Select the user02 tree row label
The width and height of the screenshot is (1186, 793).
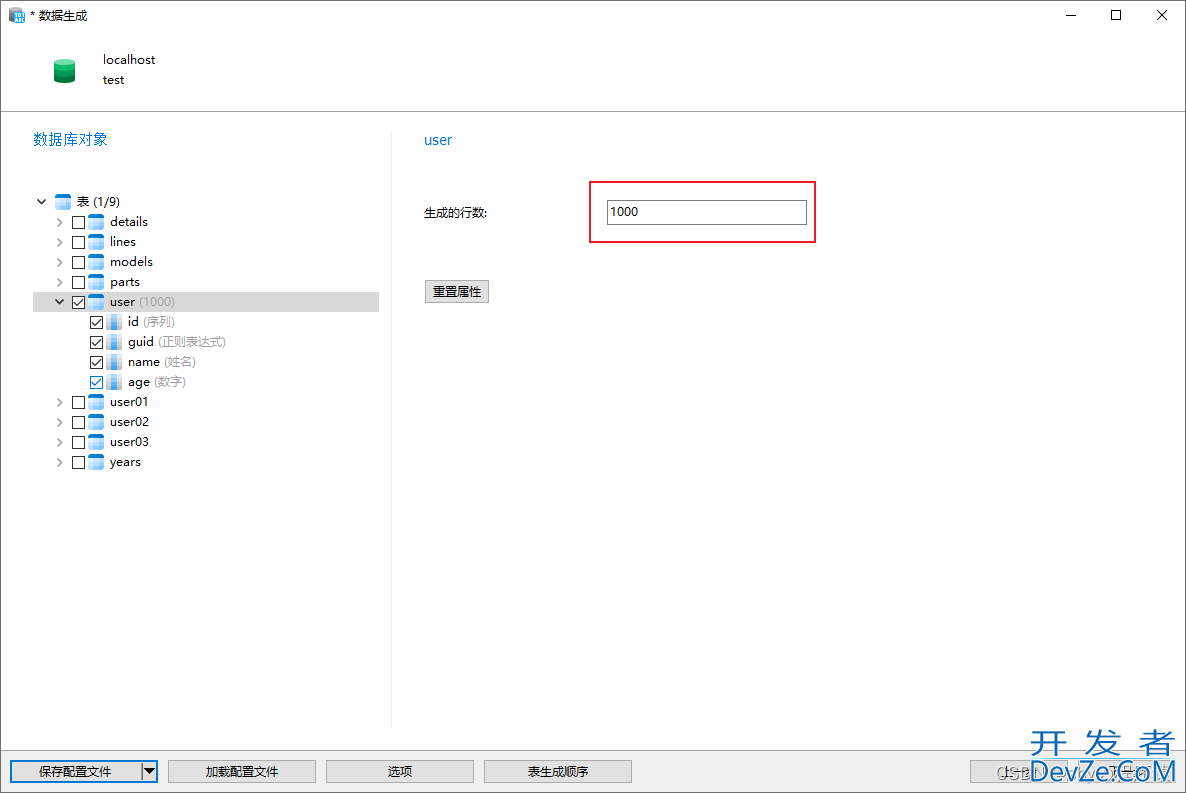pos(129,422)
